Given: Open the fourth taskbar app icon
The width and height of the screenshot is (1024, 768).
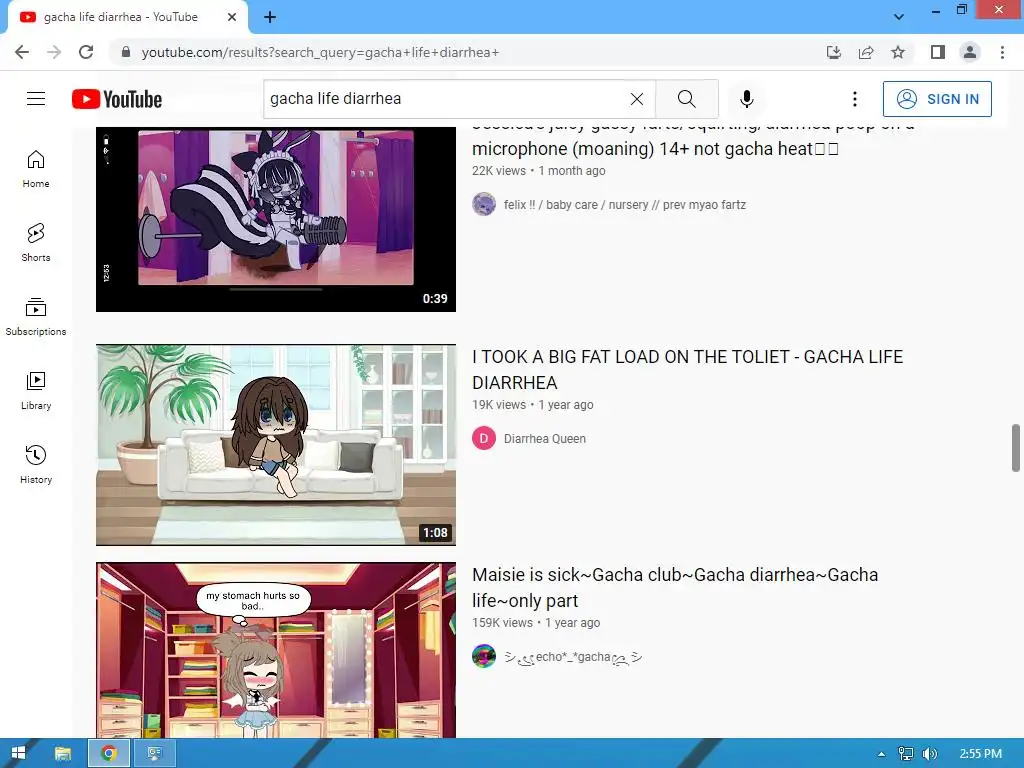Looking at the screenshot, I should tap(155, 753).
